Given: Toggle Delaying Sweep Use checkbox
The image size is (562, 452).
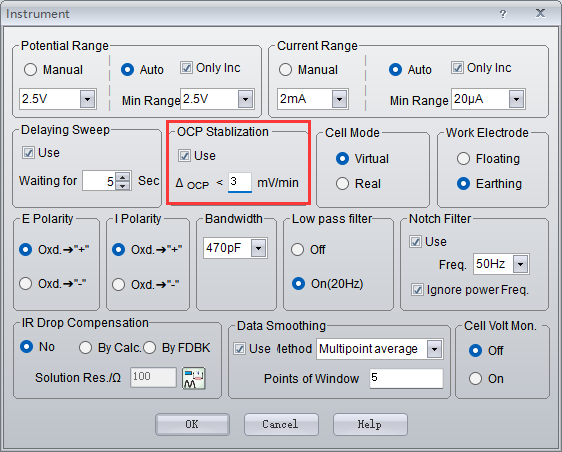Looking at the screenshot, I should 28,152.
